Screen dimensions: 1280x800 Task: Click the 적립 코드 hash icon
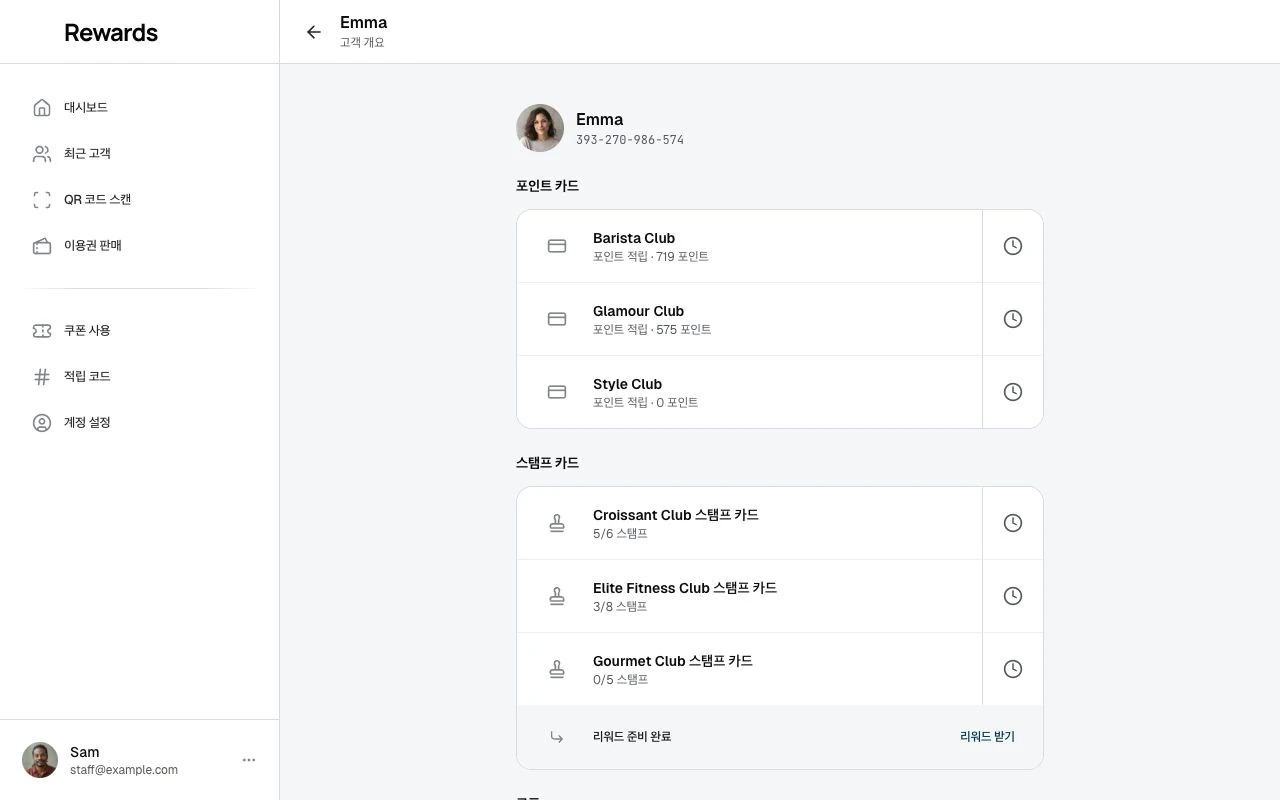[42, 376]
